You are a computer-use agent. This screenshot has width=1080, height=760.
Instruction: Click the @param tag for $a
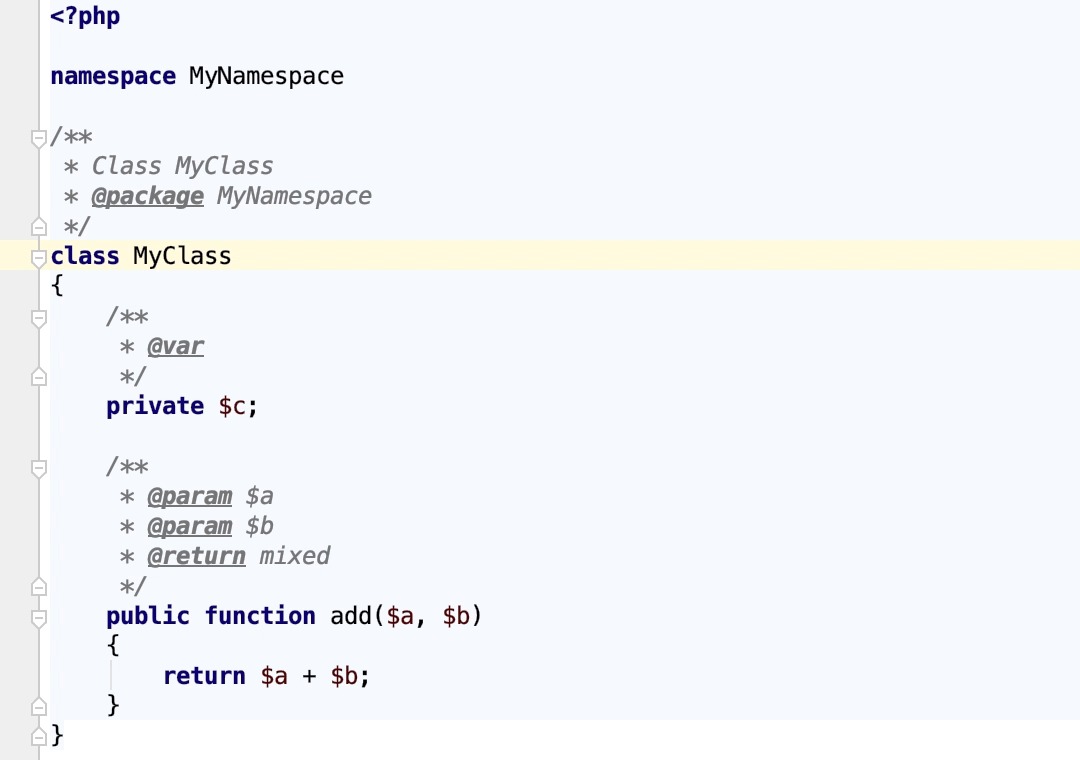(x=190, y=496)
